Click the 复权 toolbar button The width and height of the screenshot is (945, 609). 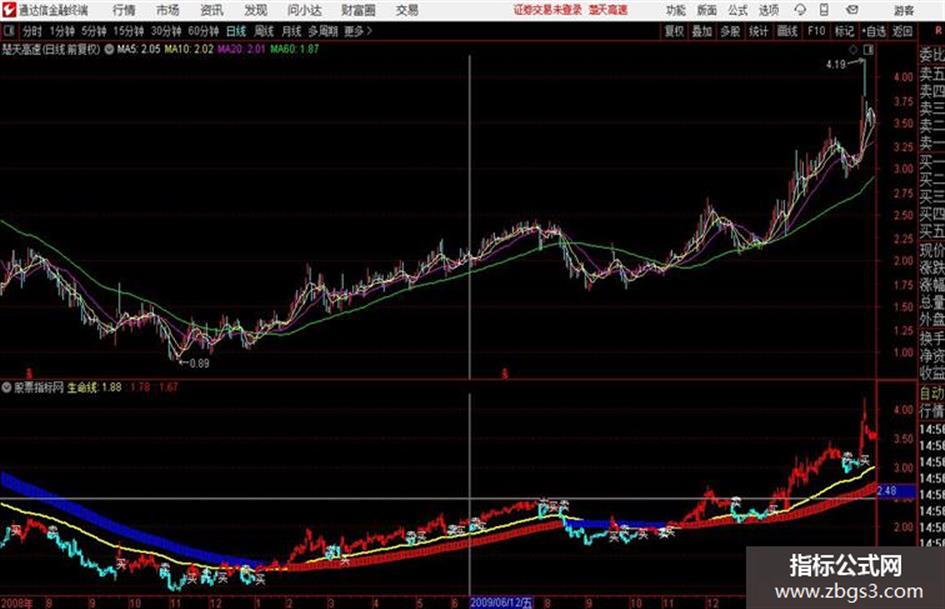[673, 31]
